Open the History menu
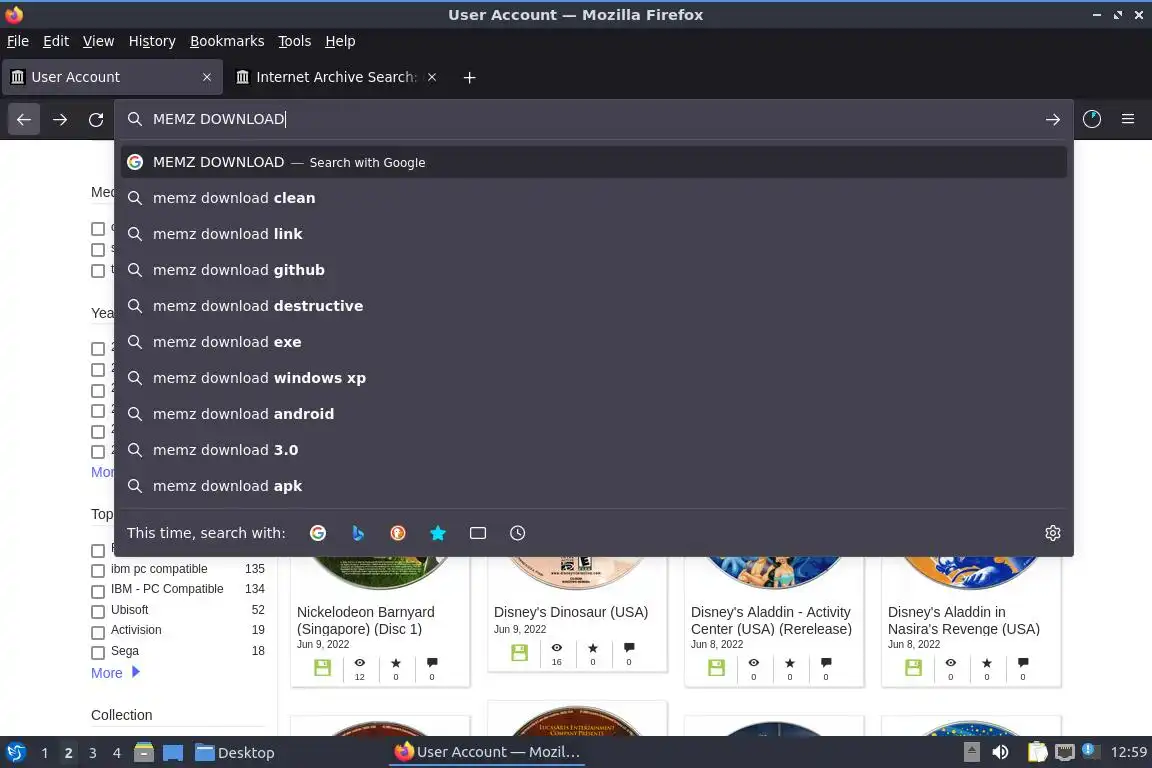 tap(152, 41)
